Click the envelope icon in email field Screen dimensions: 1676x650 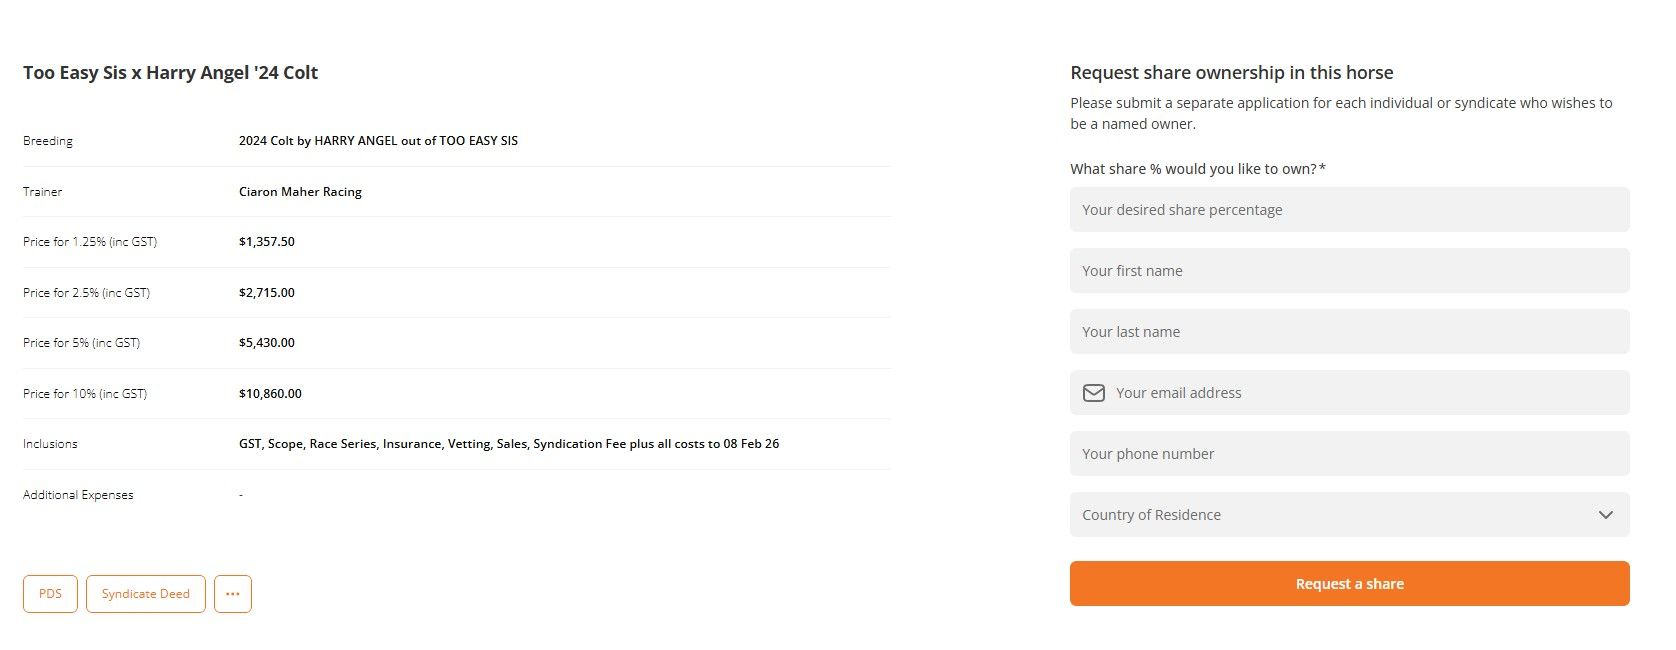tap(1094, 393)
